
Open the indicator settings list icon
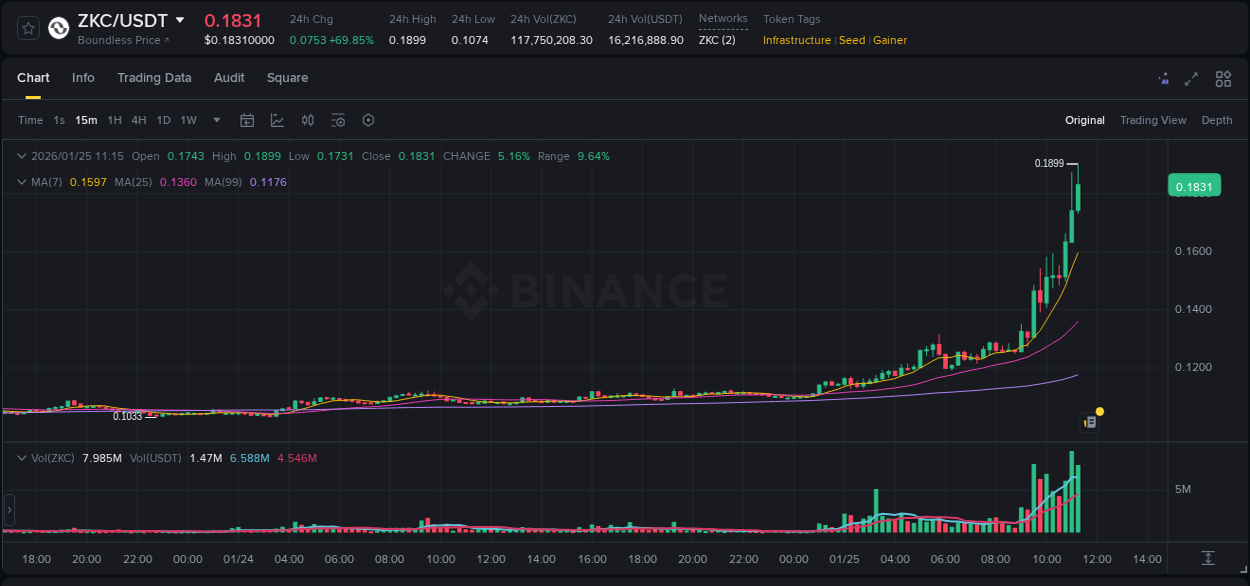coord(338,120)
